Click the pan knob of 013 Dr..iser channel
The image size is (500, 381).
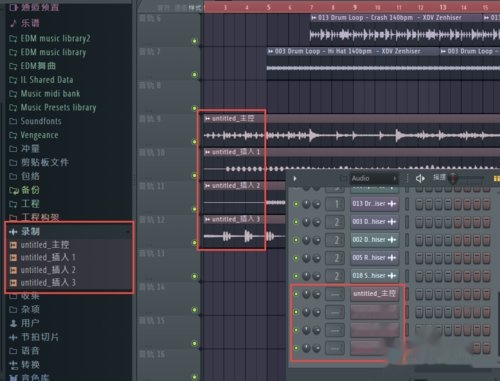point(306,204)
